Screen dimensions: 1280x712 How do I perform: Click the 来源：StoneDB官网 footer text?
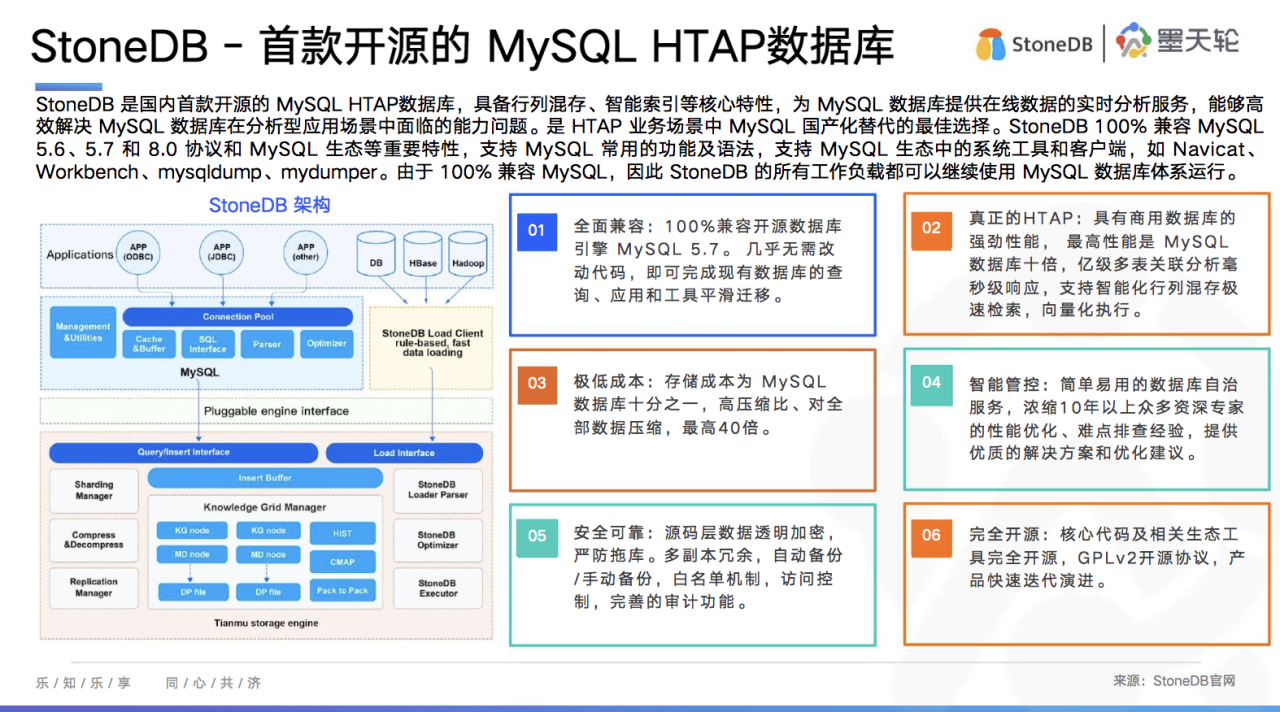[x=1174, y=681]
